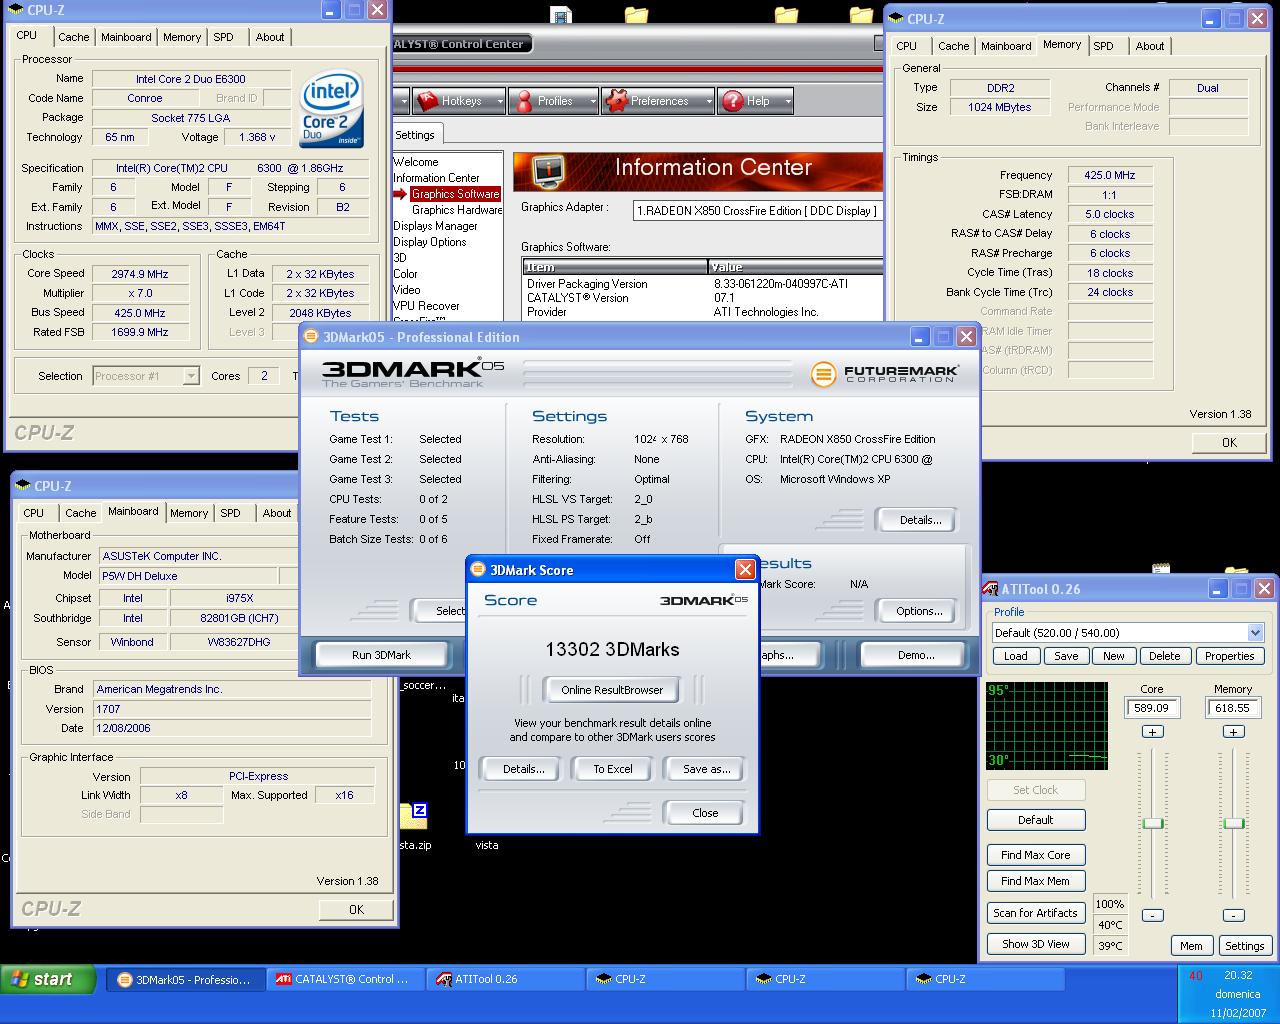Click the Settings button in ATITool

[1244, 946]
